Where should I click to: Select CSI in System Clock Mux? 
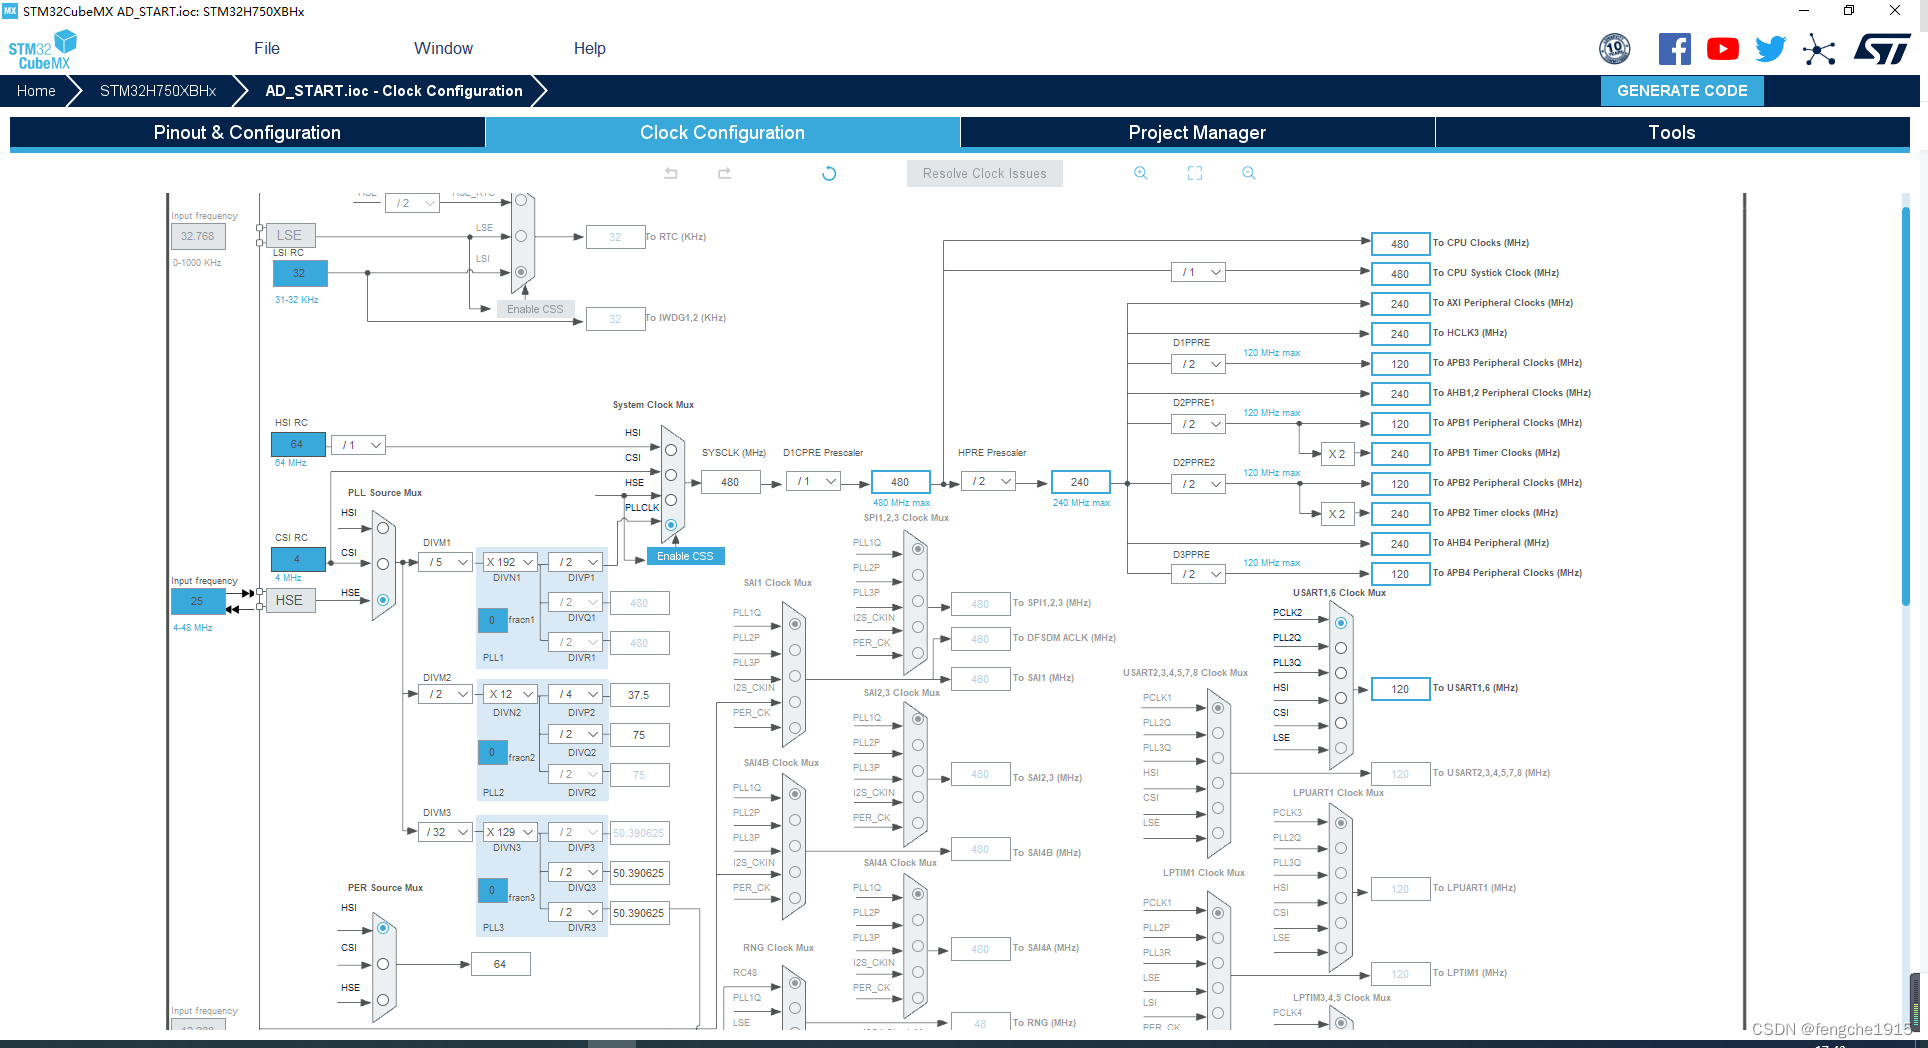(671, 475)
